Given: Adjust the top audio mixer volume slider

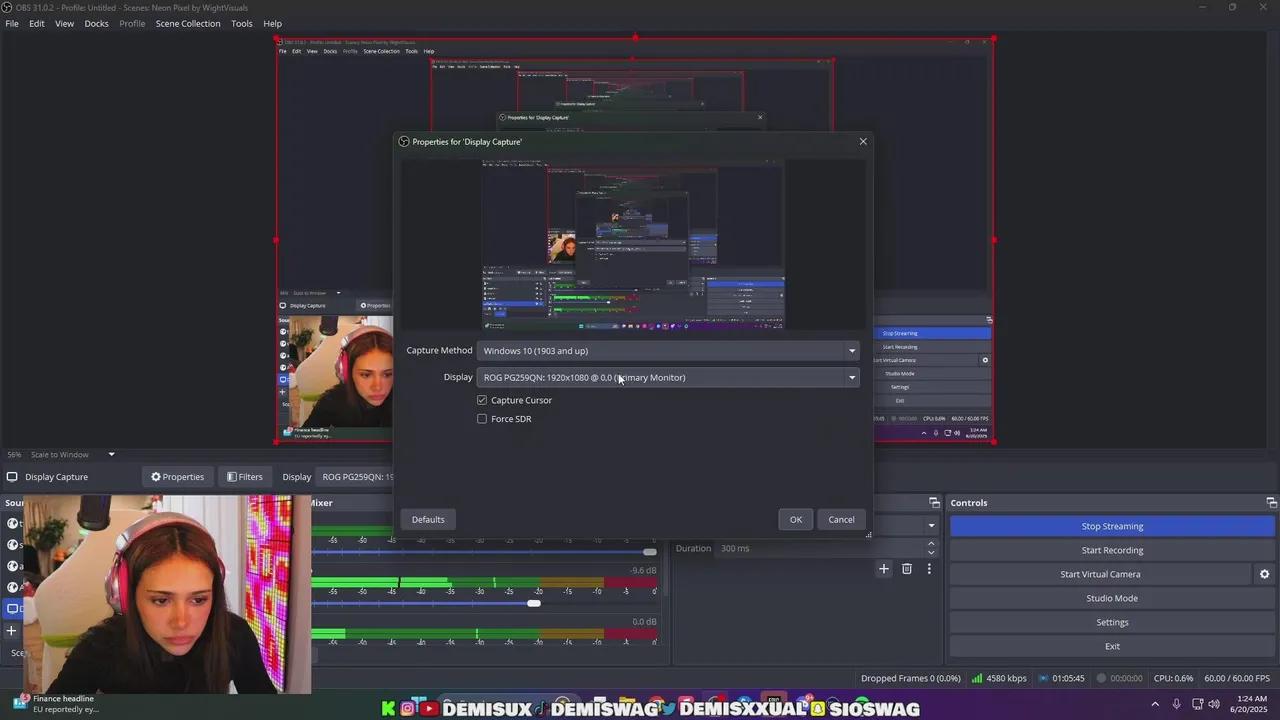Looking at the screenshot, I should [650, 552].
